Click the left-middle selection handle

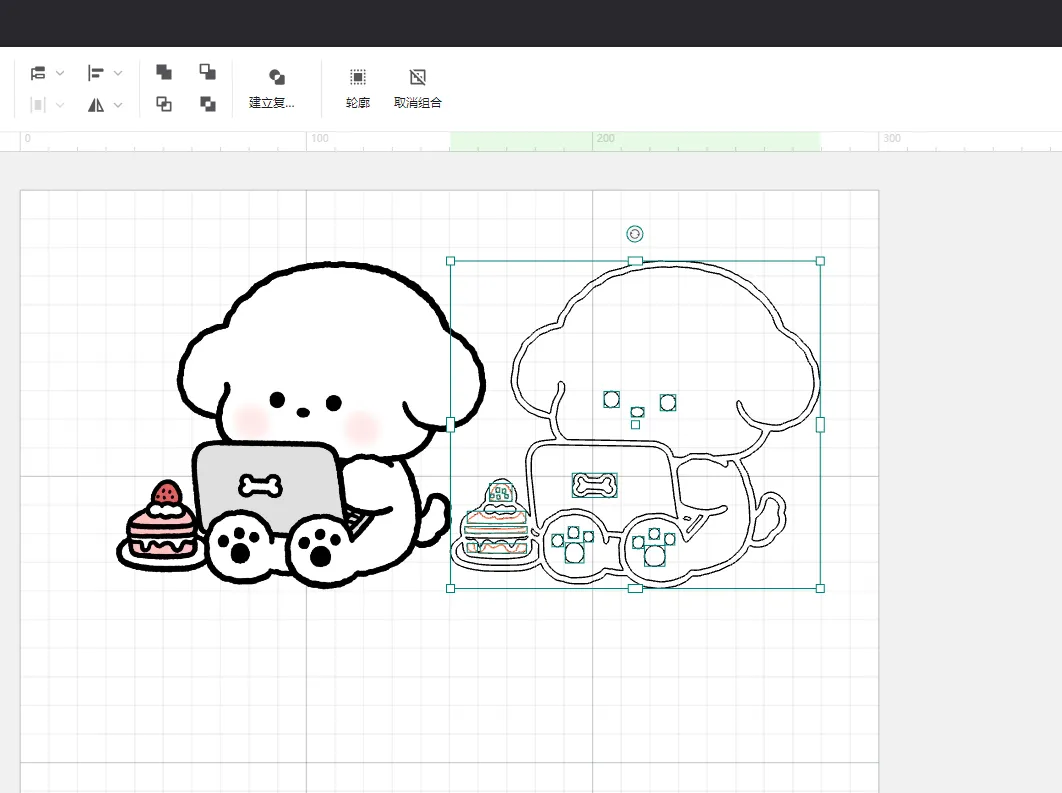tap(450, 425)
